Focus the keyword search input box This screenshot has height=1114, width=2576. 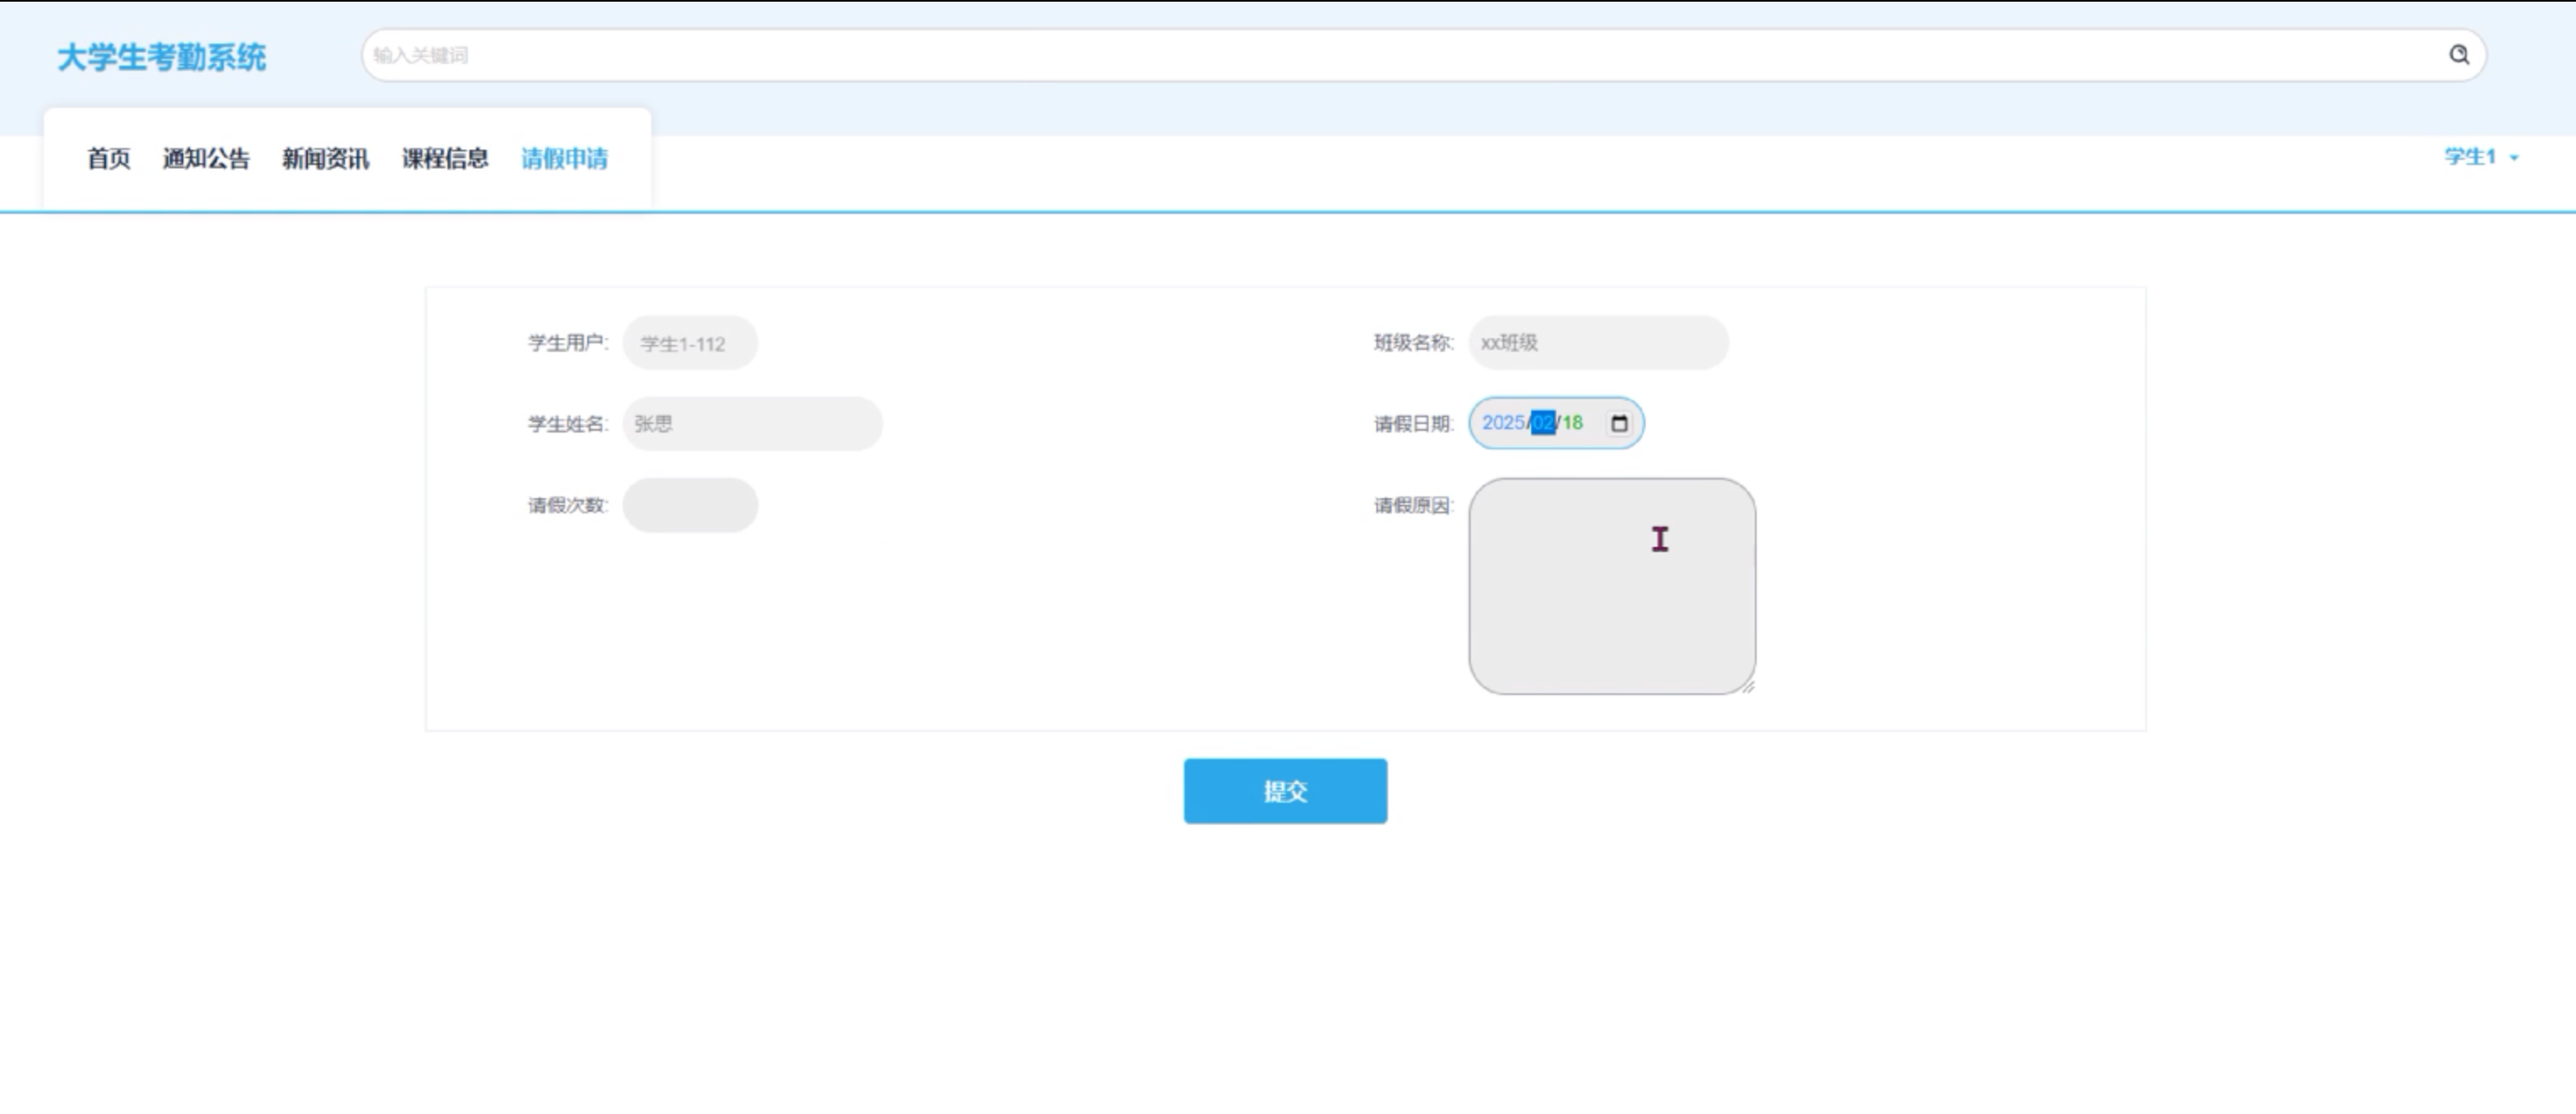pyautogui.click(x=1400, y=55)
